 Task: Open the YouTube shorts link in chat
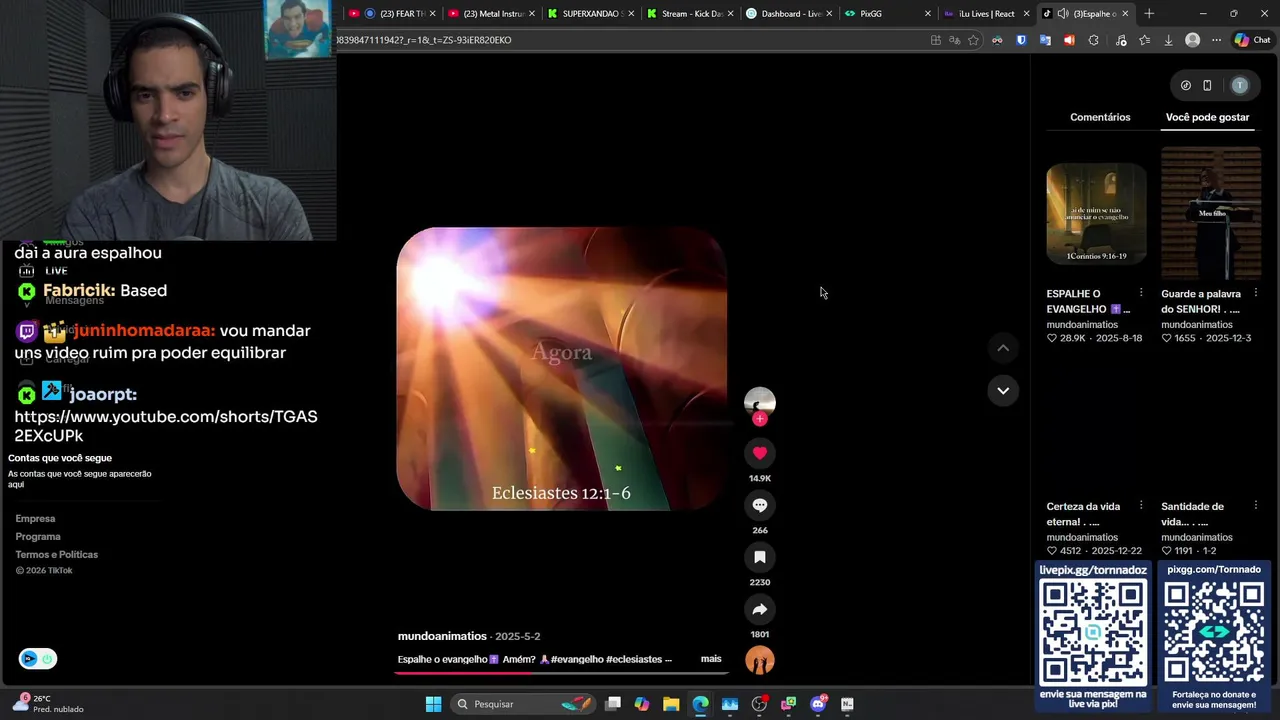166,426
